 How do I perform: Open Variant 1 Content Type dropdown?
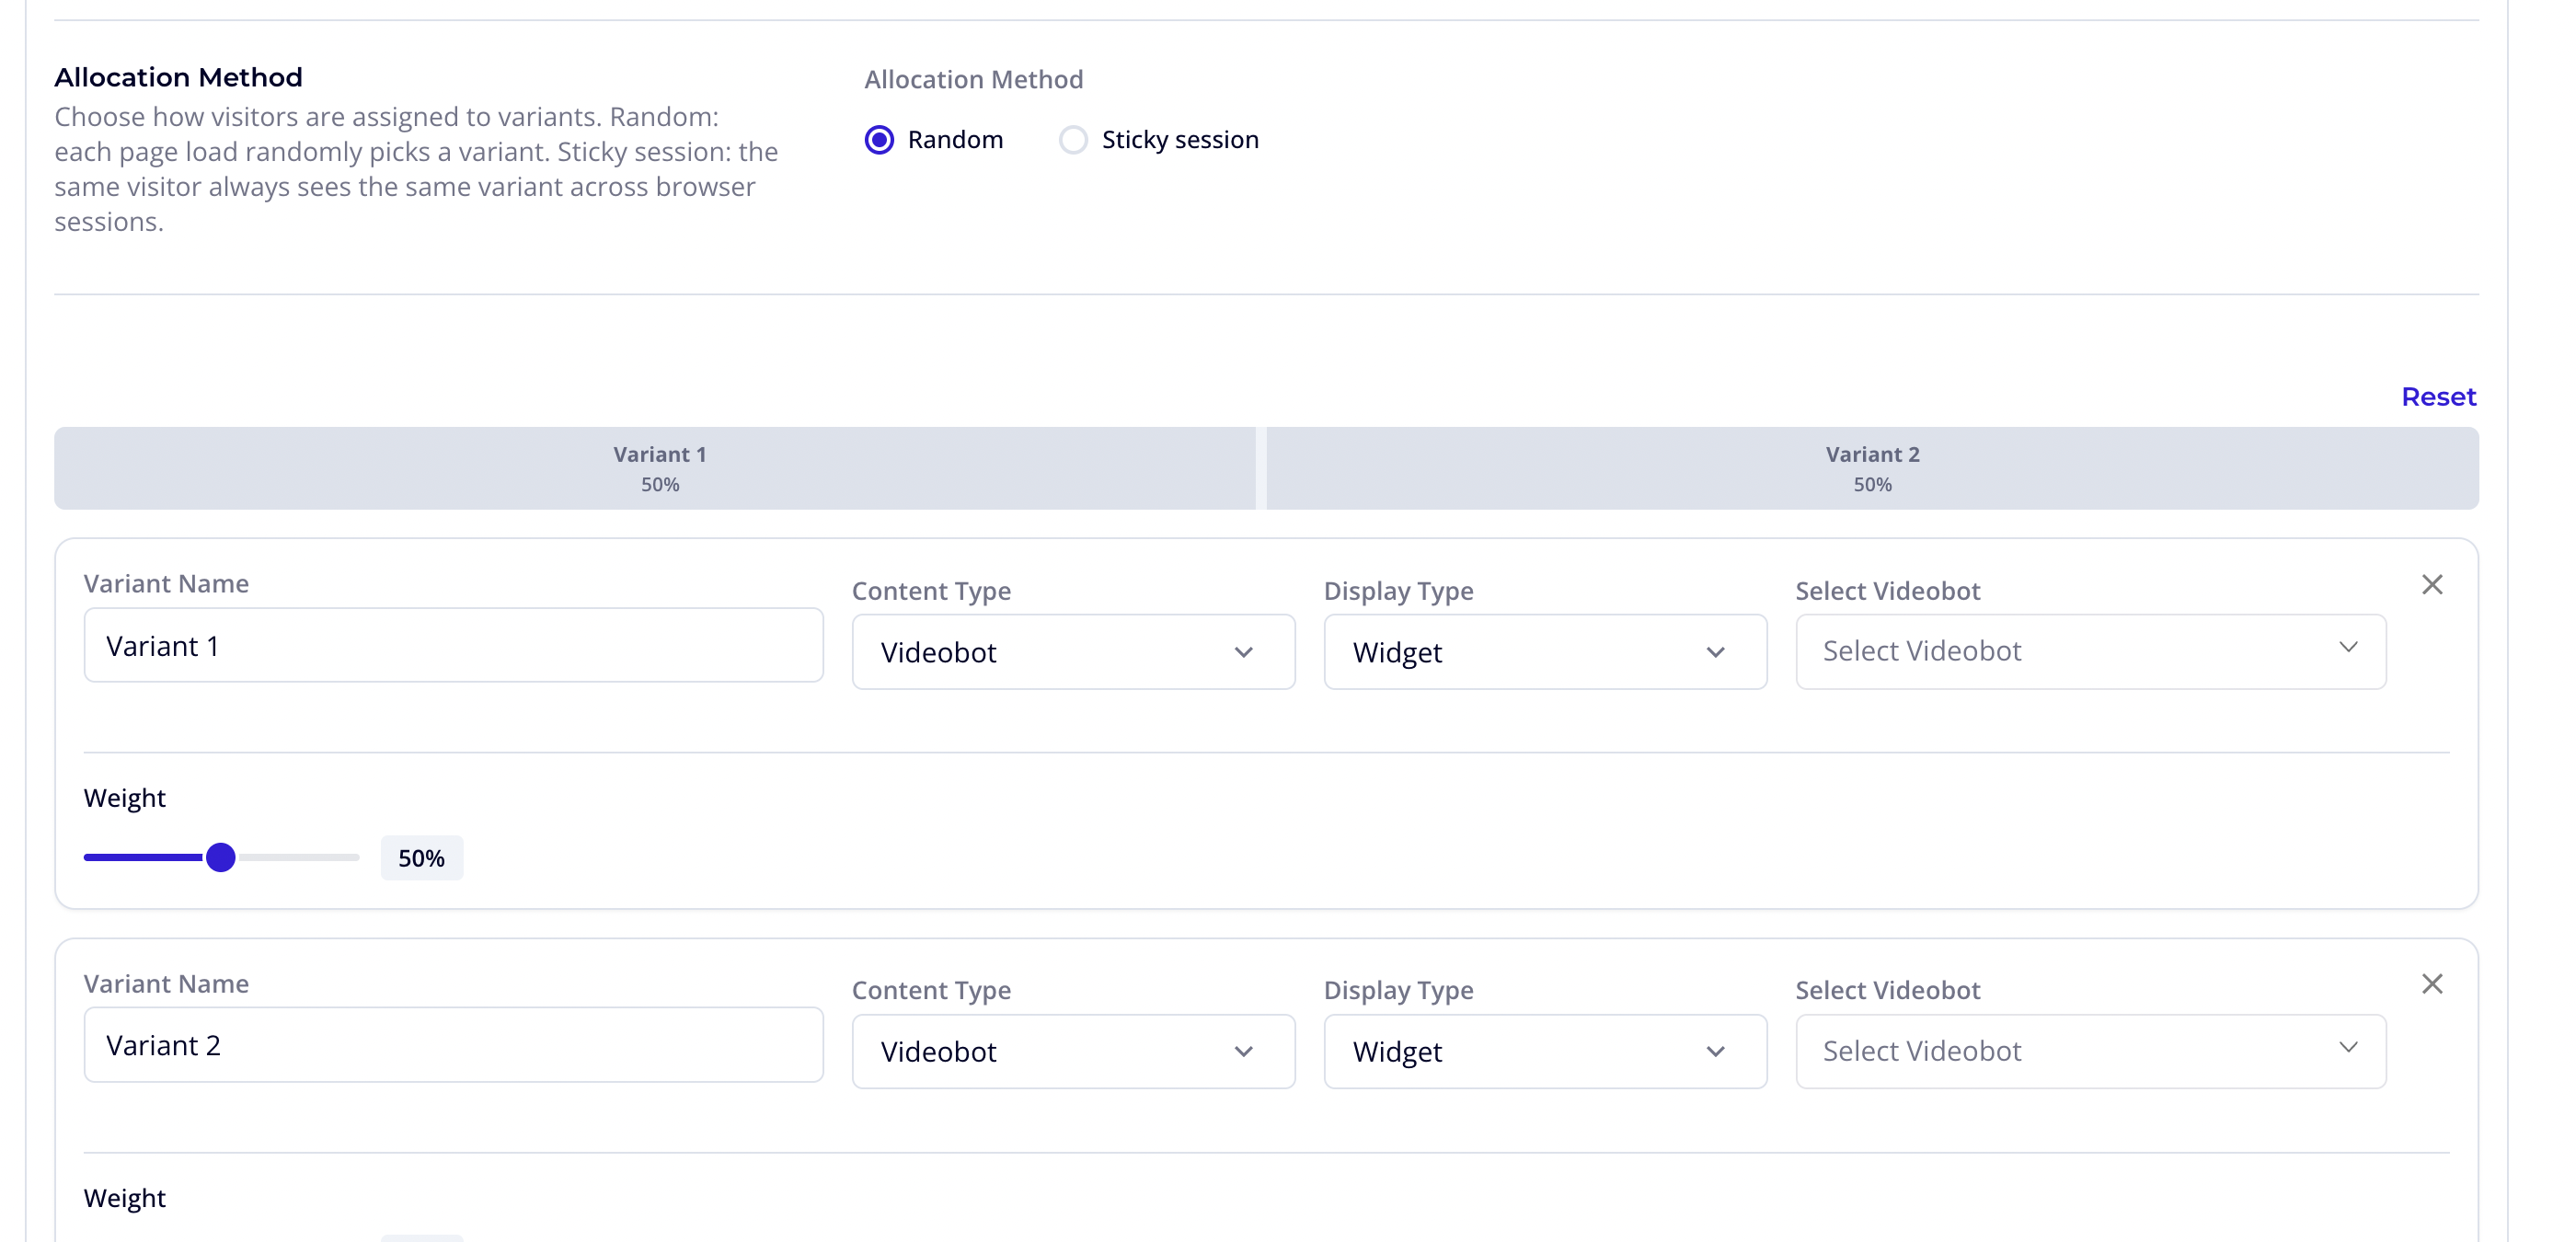pyautogui.click(x=1072, y=652)
